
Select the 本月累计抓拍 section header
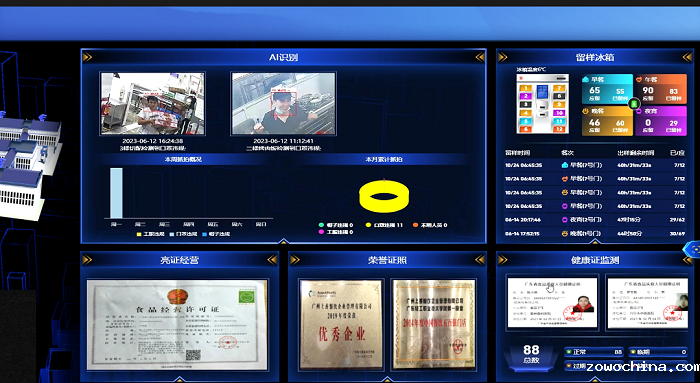tap(384, 159)
